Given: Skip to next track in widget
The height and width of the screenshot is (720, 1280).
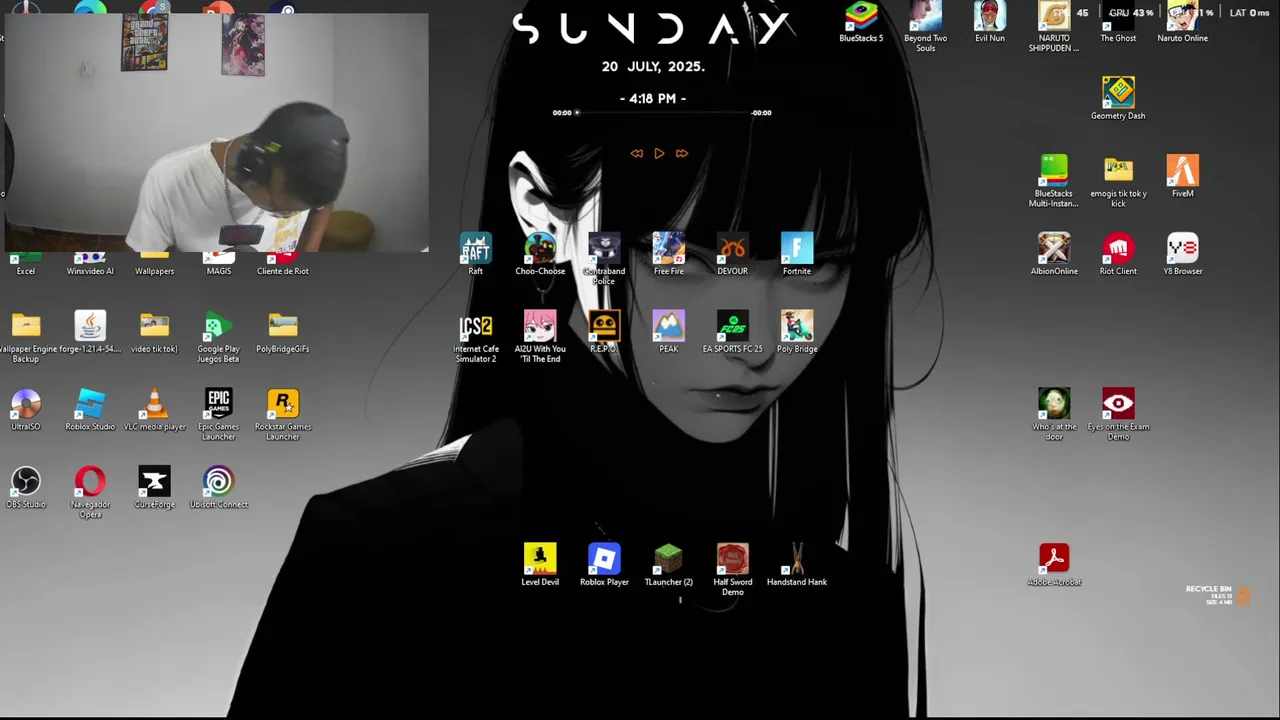Looking at the screenshot, I should (682, 153).
